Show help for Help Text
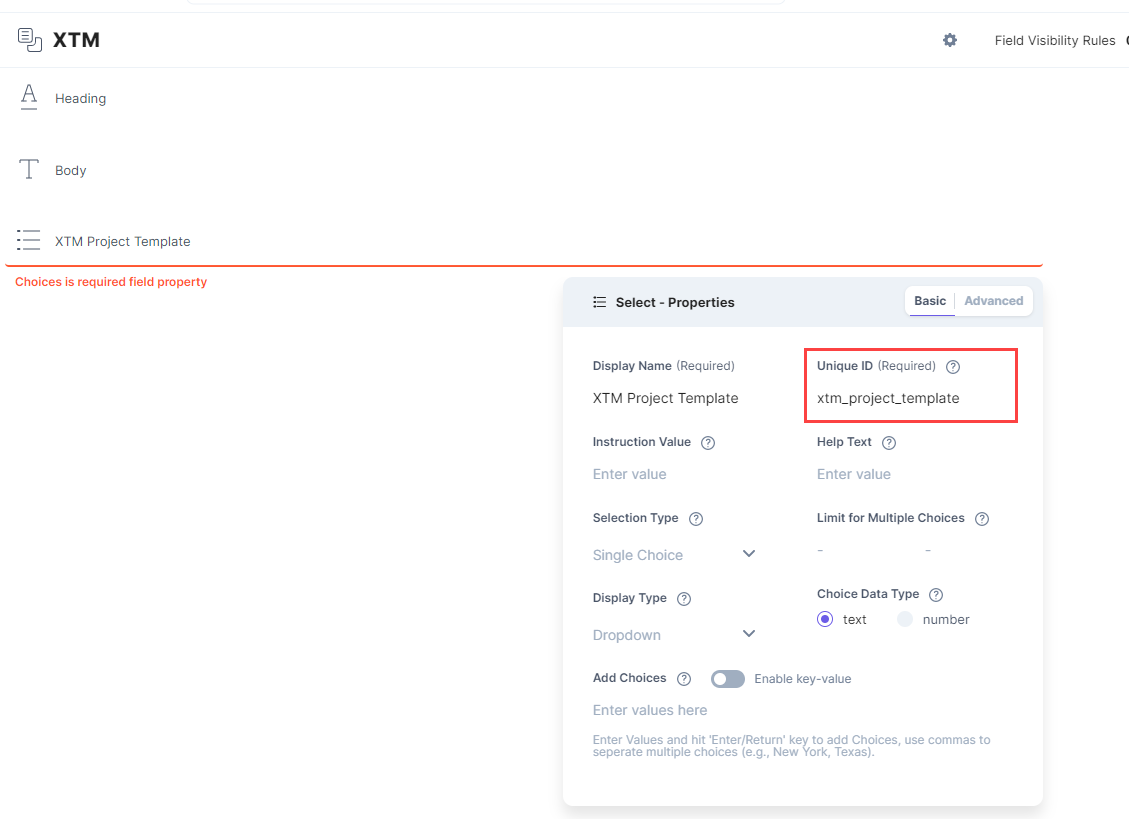This screenshot has height=819, width=1129. point(889,442)
